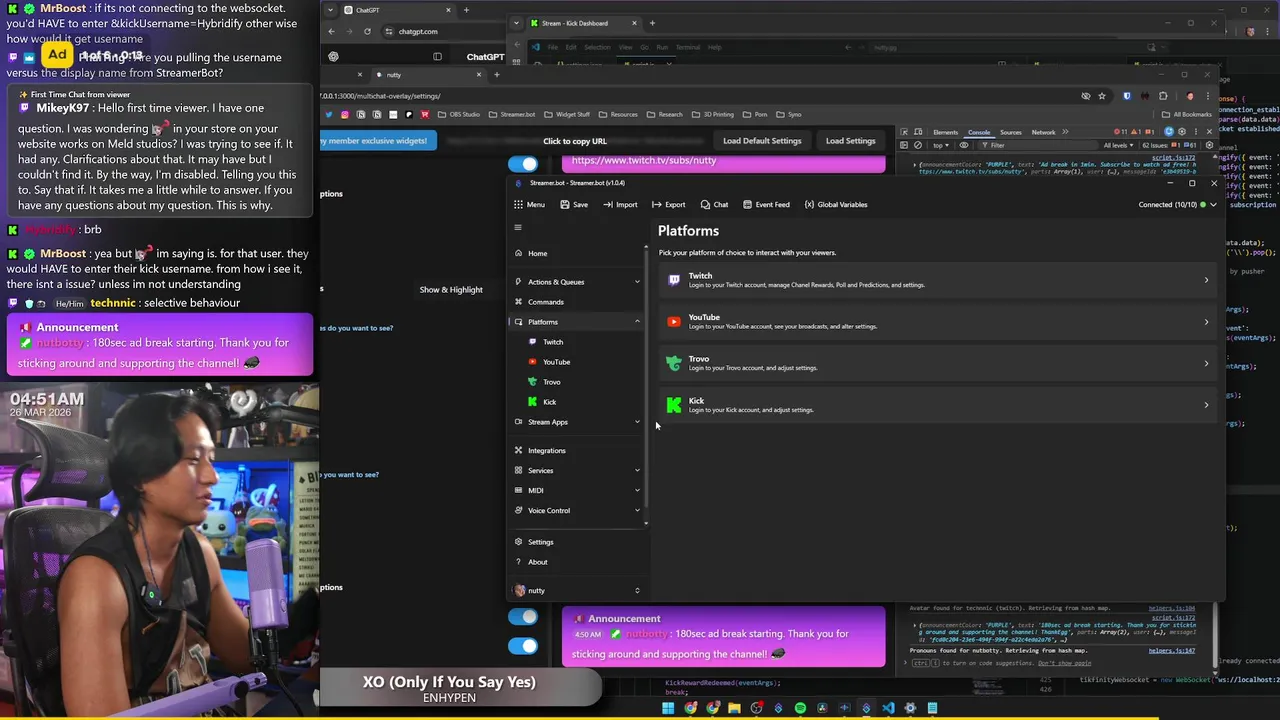Expand the Voice Control section
Viewport: 1280px width, 720px height.
[578, 510]
